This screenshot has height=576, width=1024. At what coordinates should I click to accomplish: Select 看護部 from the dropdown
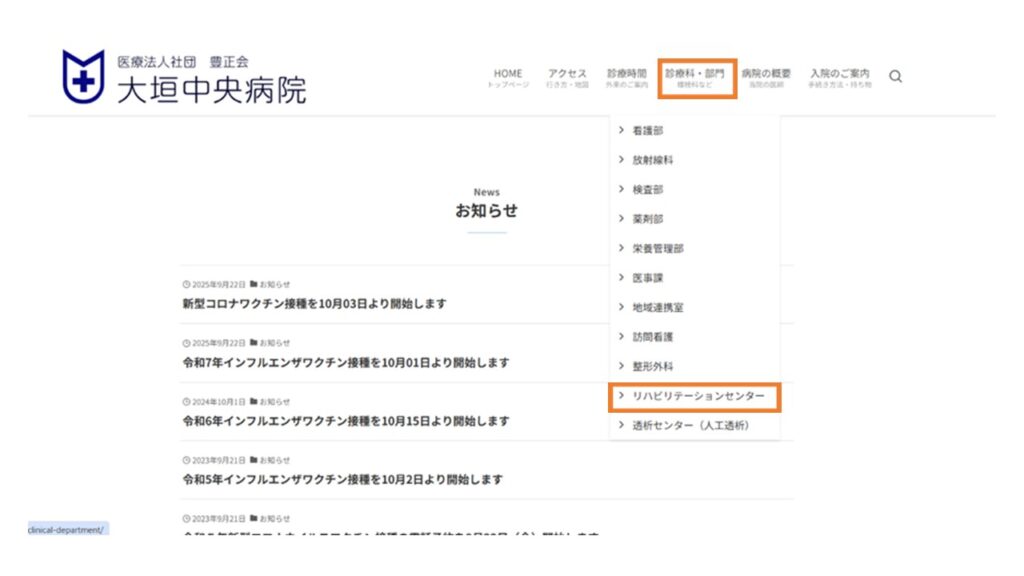(647, 131)
